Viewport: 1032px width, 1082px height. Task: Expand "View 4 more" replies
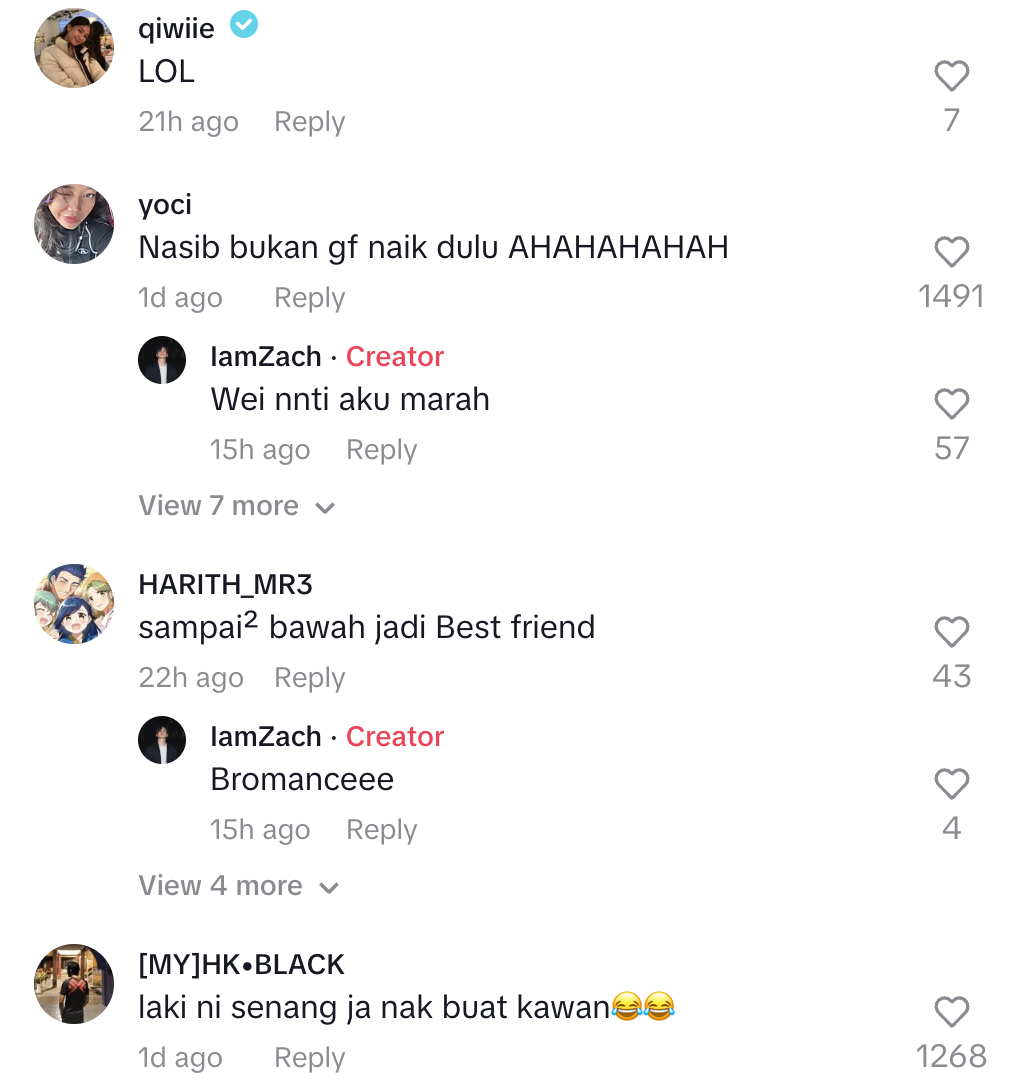(238, 886)
